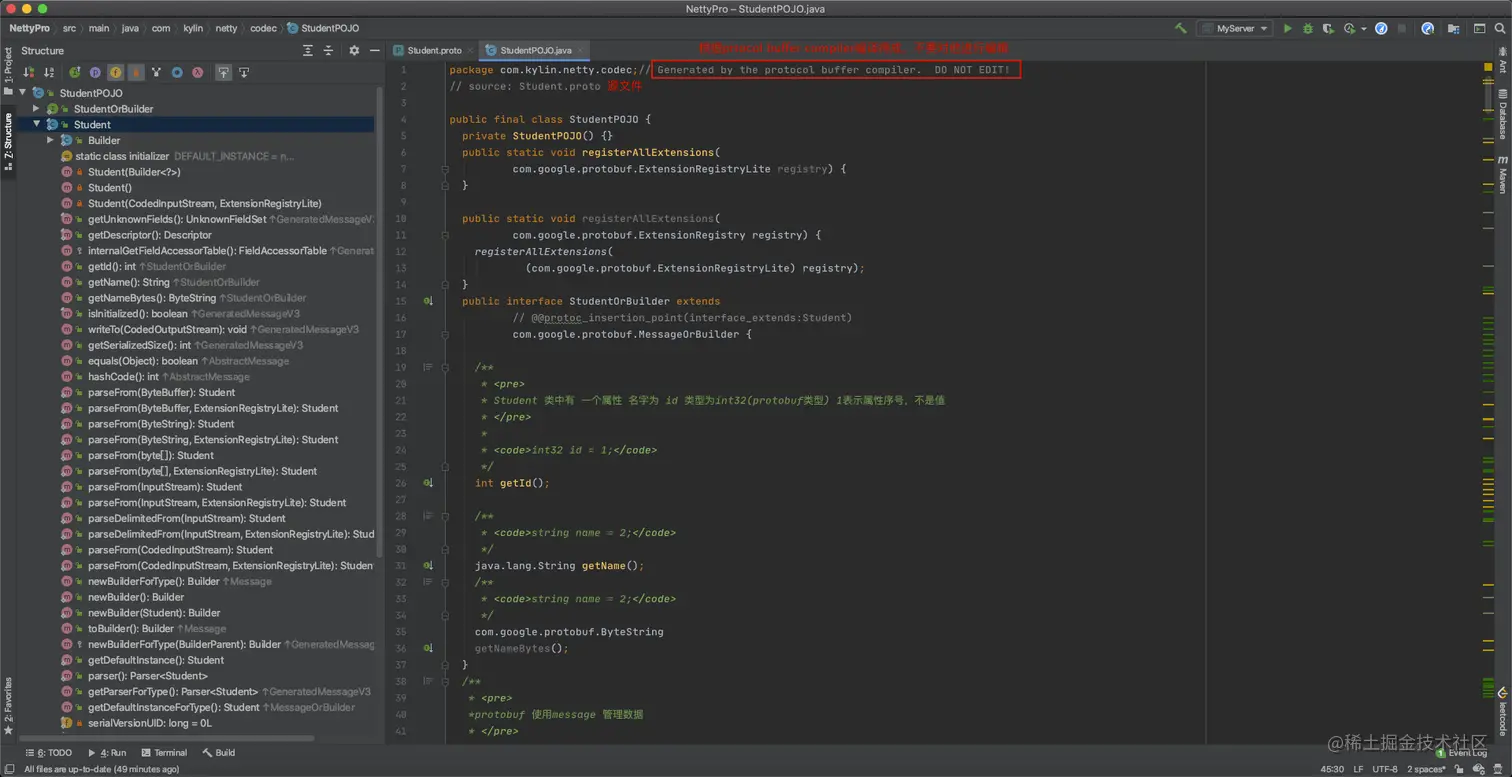Viewport: 1512px width, 777px height.
Task: Start debugging with the green bug icon
Action: pyautogui.click(x=1307, y=28)
